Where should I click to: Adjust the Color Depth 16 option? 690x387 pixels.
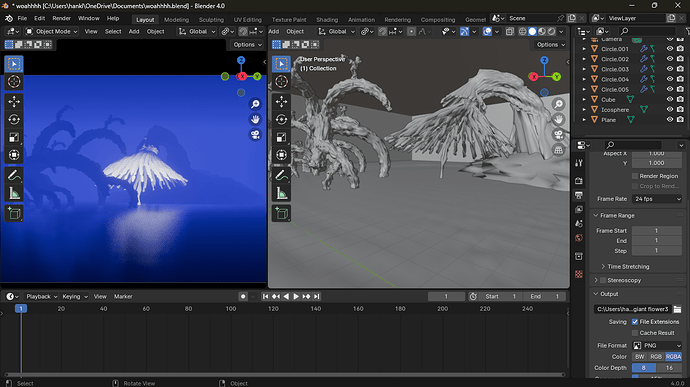click(x=669, y=368)
